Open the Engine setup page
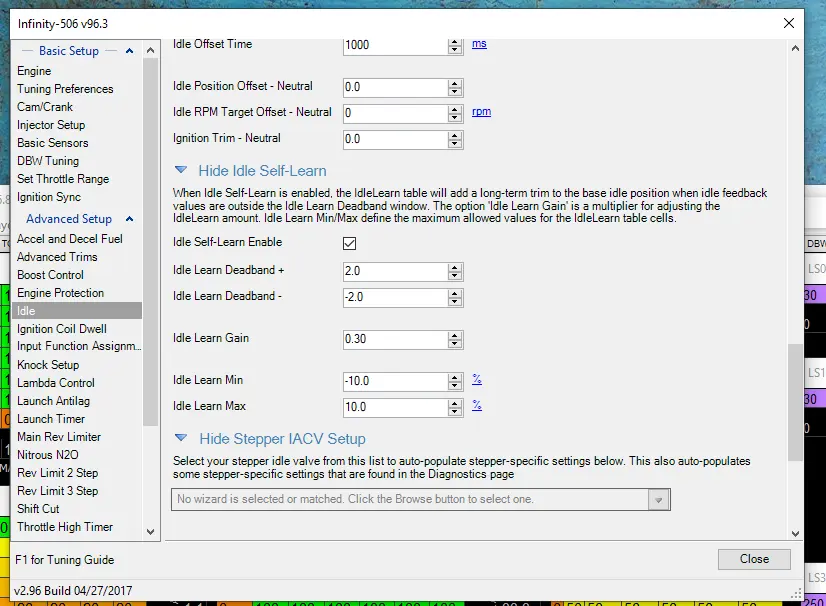This screenshot has width=826, height=606. pyautogui.click(x=34, y=71)
